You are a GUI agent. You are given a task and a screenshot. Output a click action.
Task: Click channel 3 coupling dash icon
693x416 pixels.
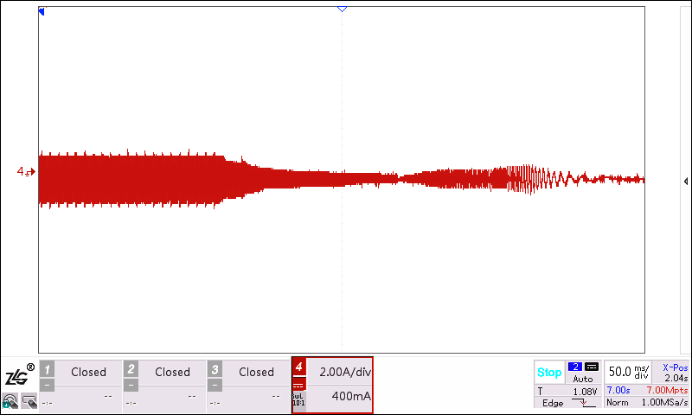click(x=215, y=385)
